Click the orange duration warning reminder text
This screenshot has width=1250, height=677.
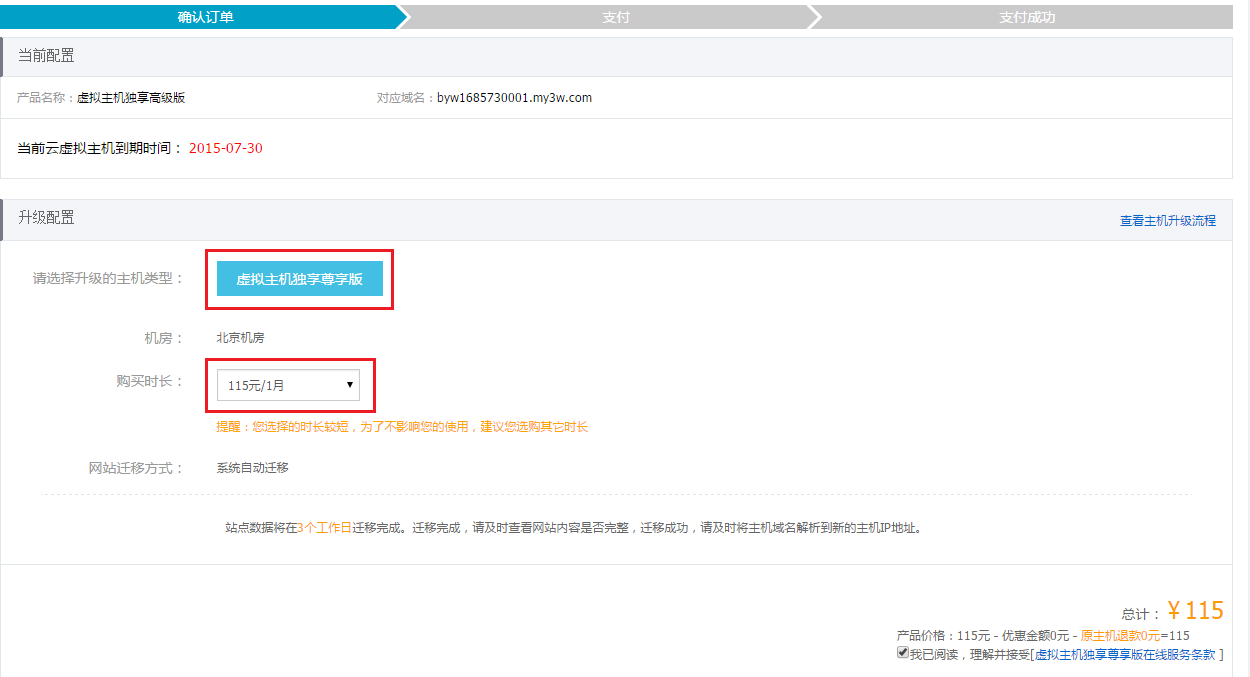[402, 427]
